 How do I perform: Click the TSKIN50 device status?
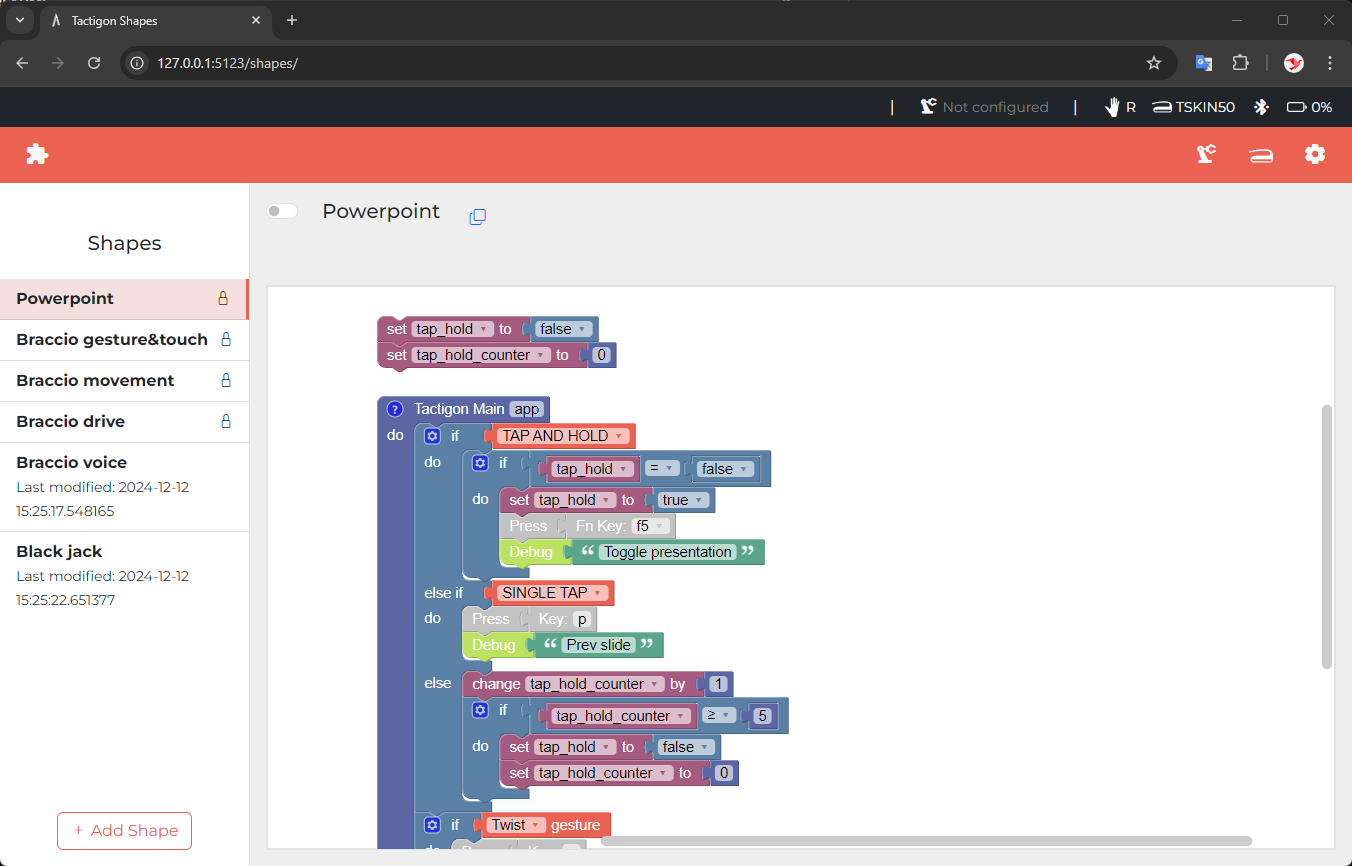1193,107
